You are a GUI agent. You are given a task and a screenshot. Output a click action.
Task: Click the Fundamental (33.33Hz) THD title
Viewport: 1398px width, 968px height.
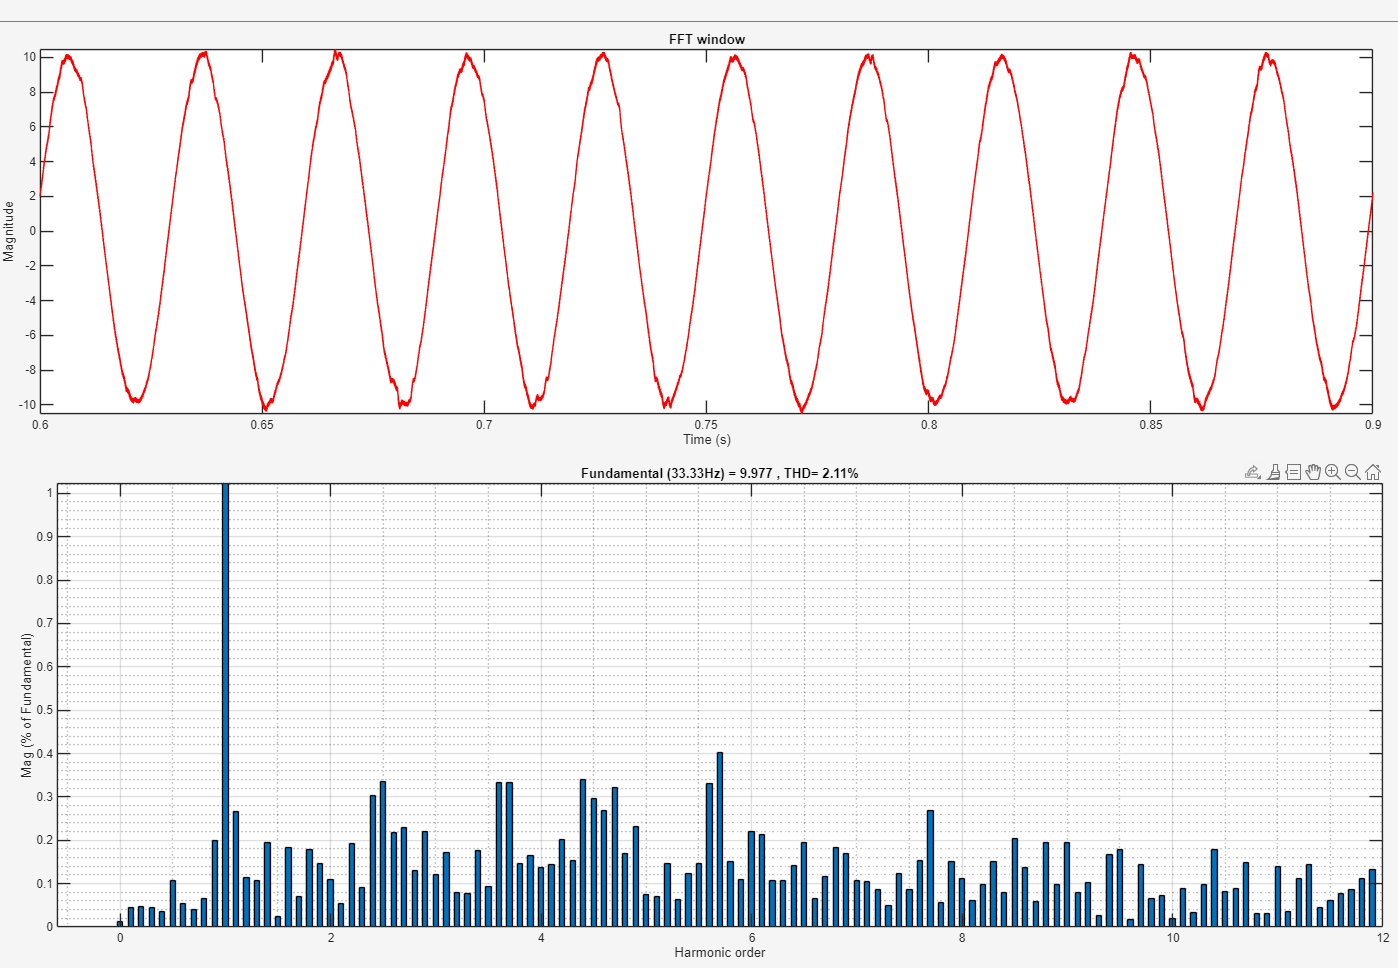click(719, 473)
